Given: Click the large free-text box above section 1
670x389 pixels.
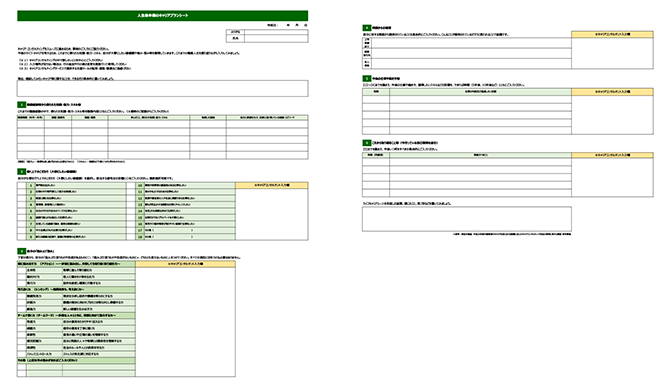Looking at the screenshot, I should (162, 88).
